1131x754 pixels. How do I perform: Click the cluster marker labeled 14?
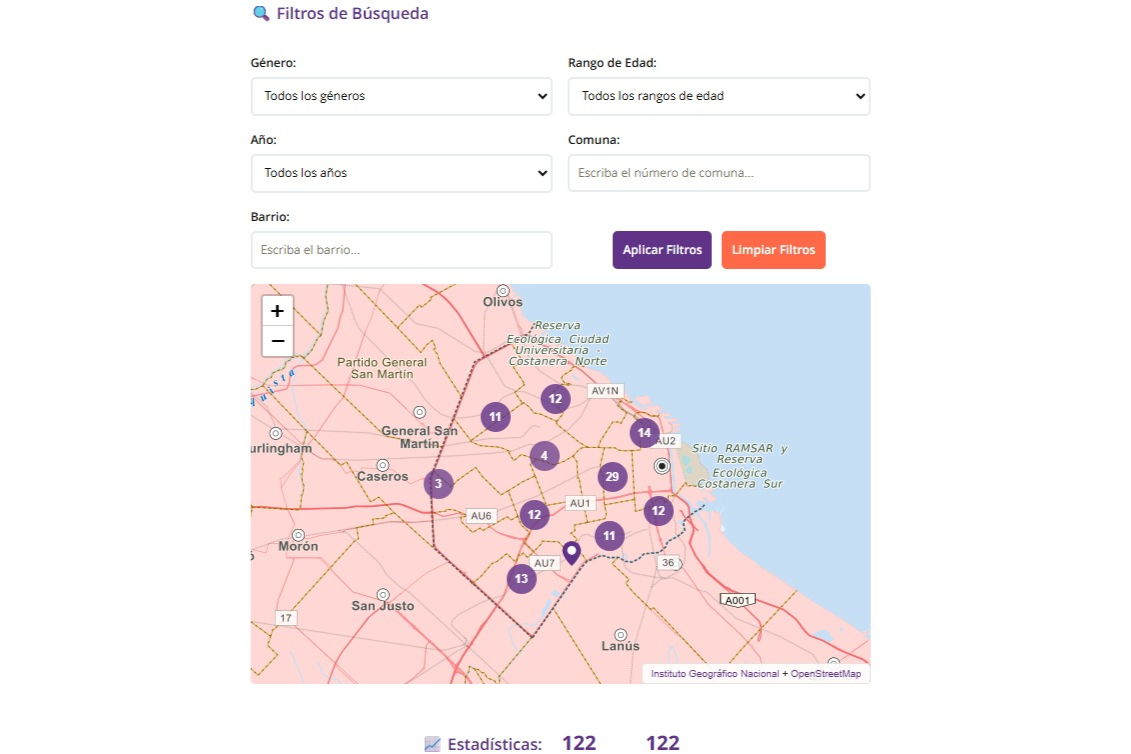[x=644, y=433]
